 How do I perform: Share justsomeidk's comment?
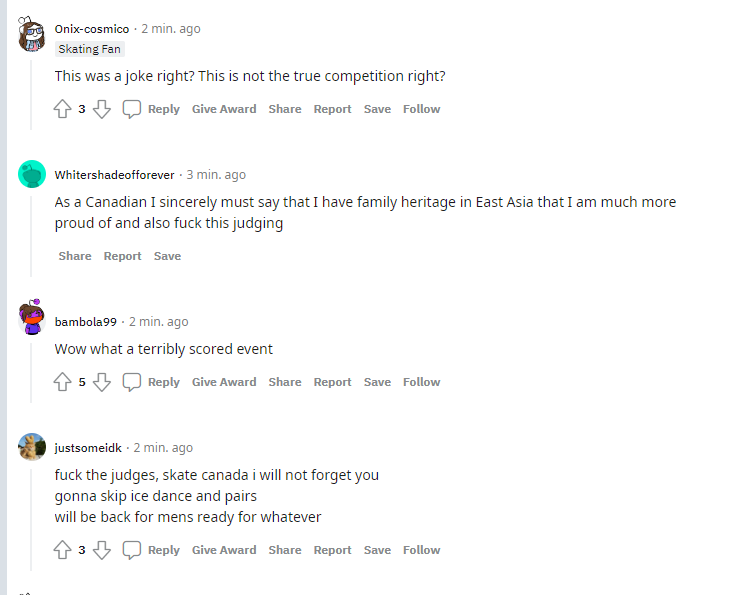284,550
